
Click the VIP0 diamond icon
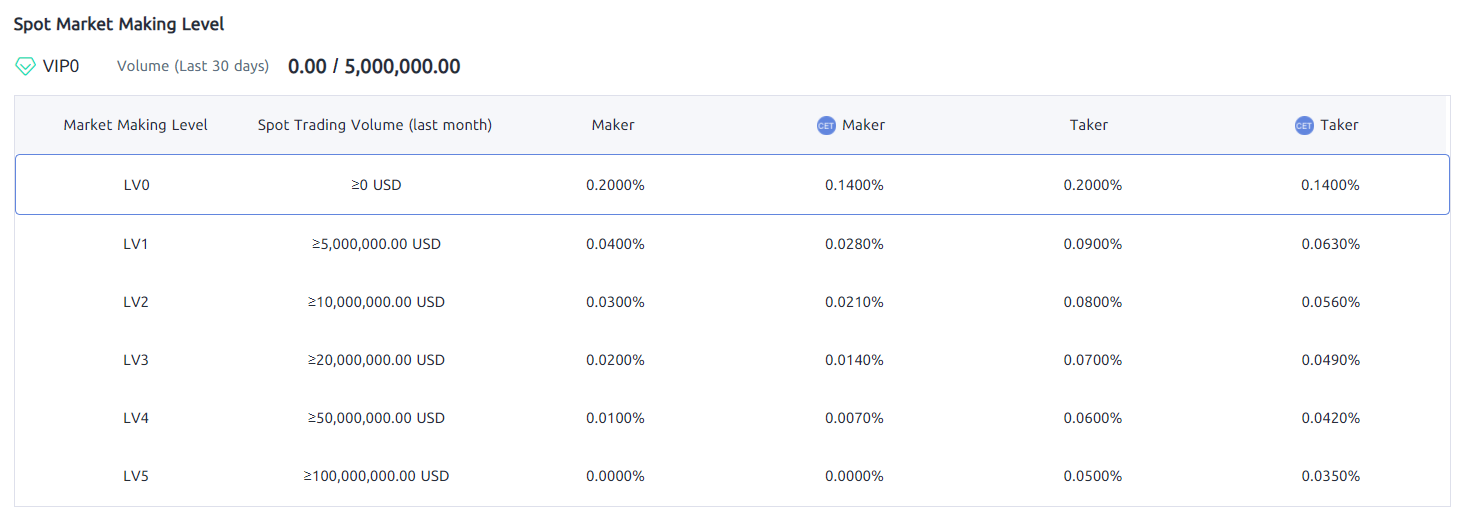(26, 67)
